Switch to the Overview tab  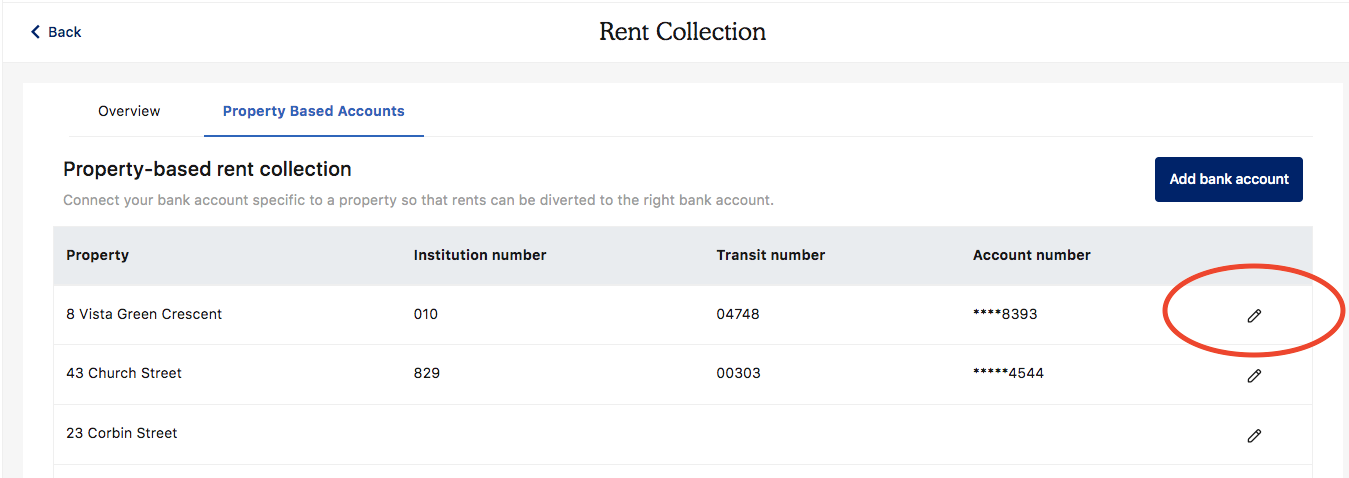pyautogui.click(x=129, y=111)
